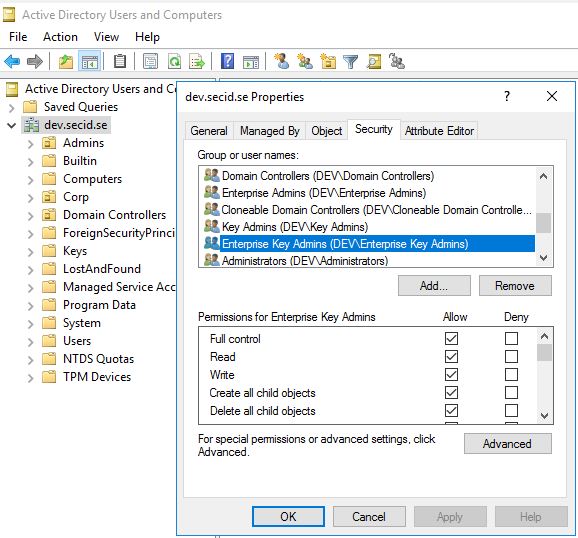This screenshot has height=538, width=578.
Task: Click the Domain Controllers group icon in list
Action: click(212, 175)
